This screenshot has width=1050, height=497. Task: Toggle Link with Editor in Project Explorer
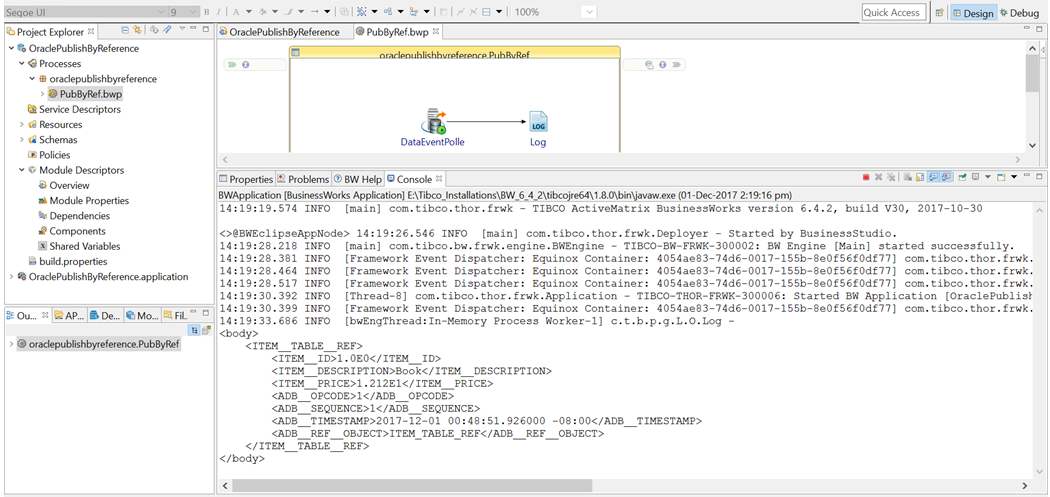(137, 30)
